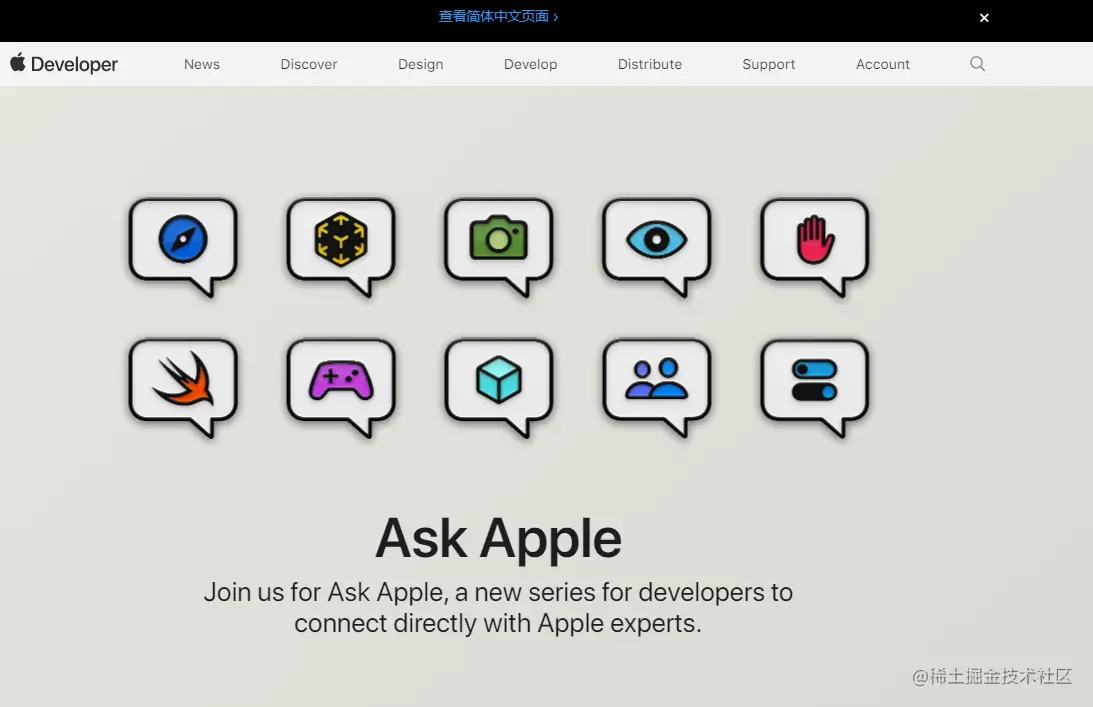Go to the Design section
The height and width of the screenshot is (707, 1093).
(420, 64)
